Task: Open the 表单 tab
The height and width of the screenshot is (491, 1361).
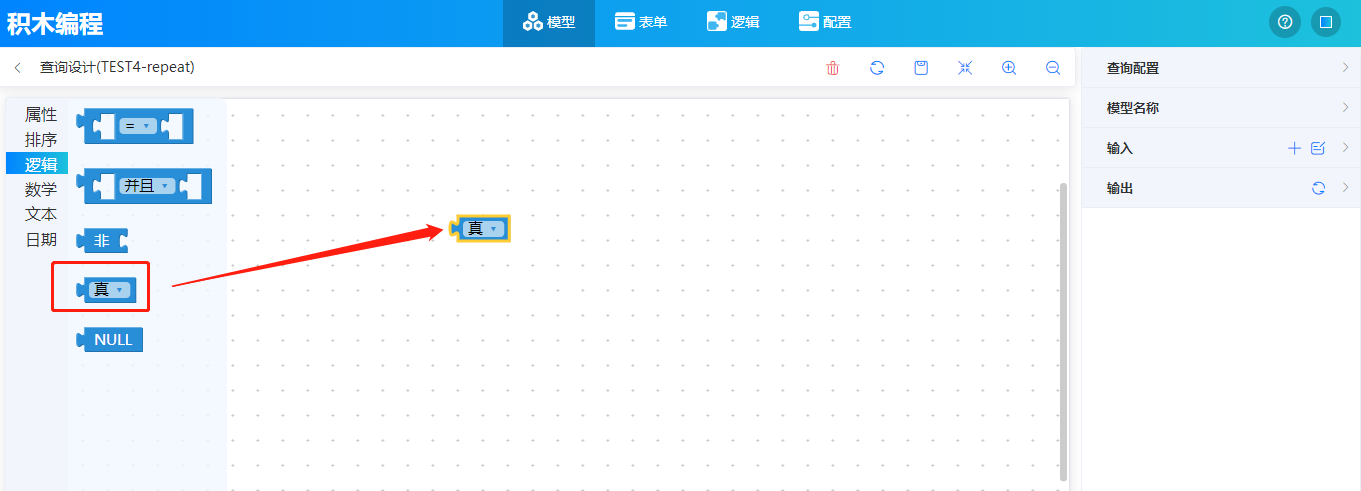Action: click(x=641, y=22)
